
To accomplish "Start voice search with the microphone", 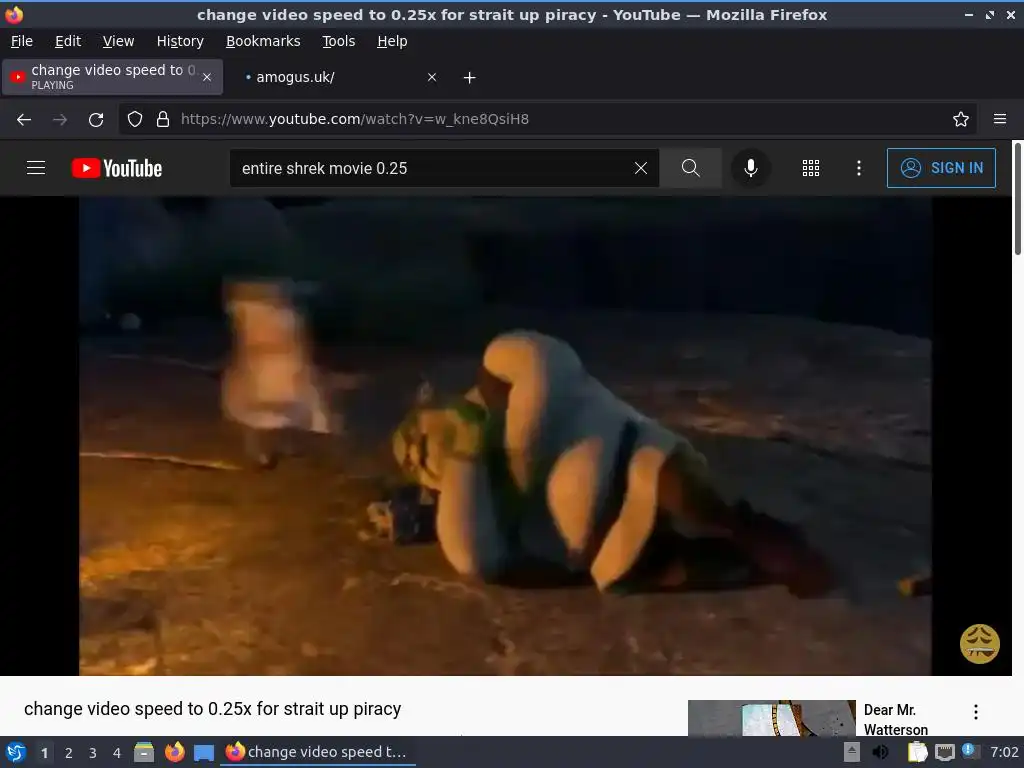I will tap(751, 168).
